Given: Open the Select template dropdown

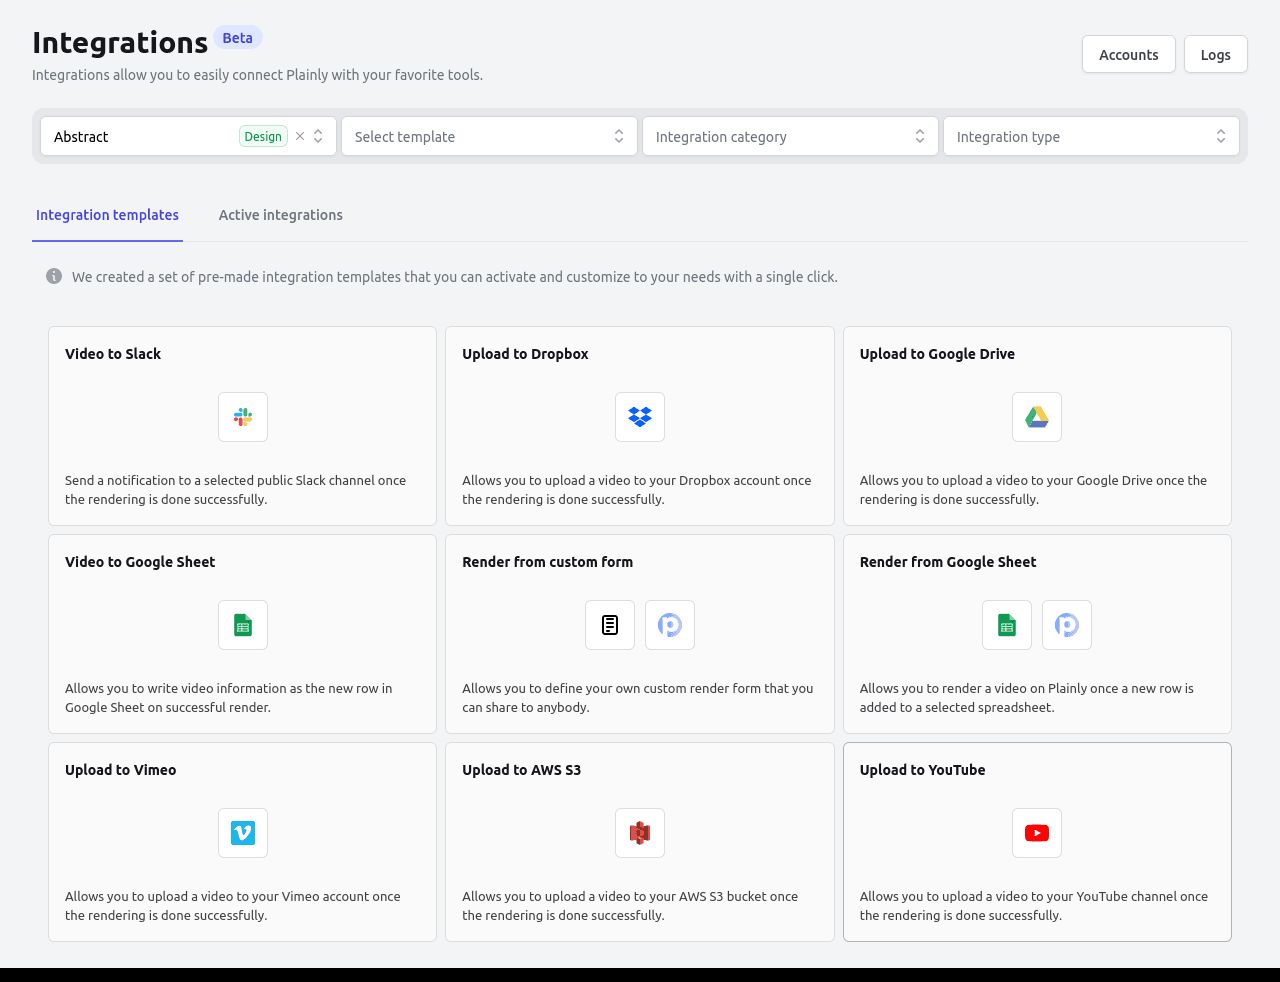Looking at the screenshot, I should pyautogui.click(x=489, y=136).
